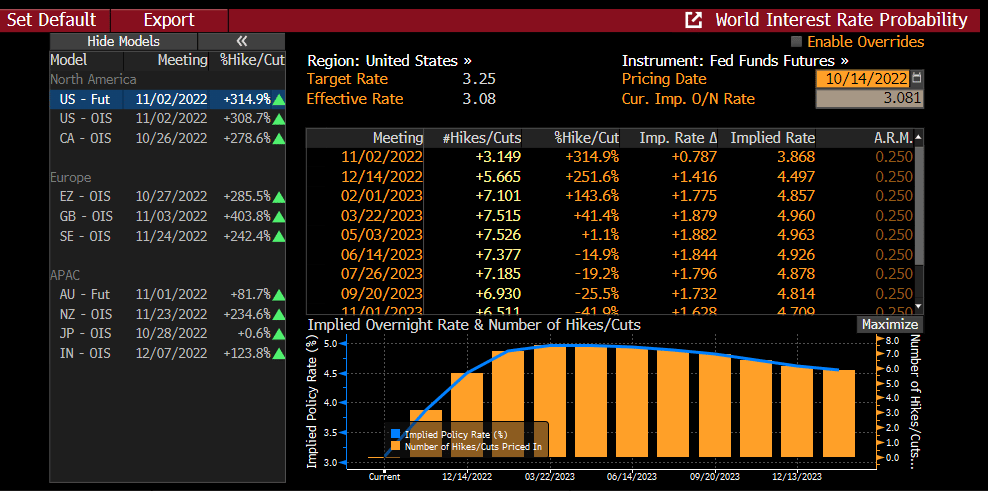
Task: Select the 03/22/2023 meeting date cell
Action: click(x=382, y=216)
